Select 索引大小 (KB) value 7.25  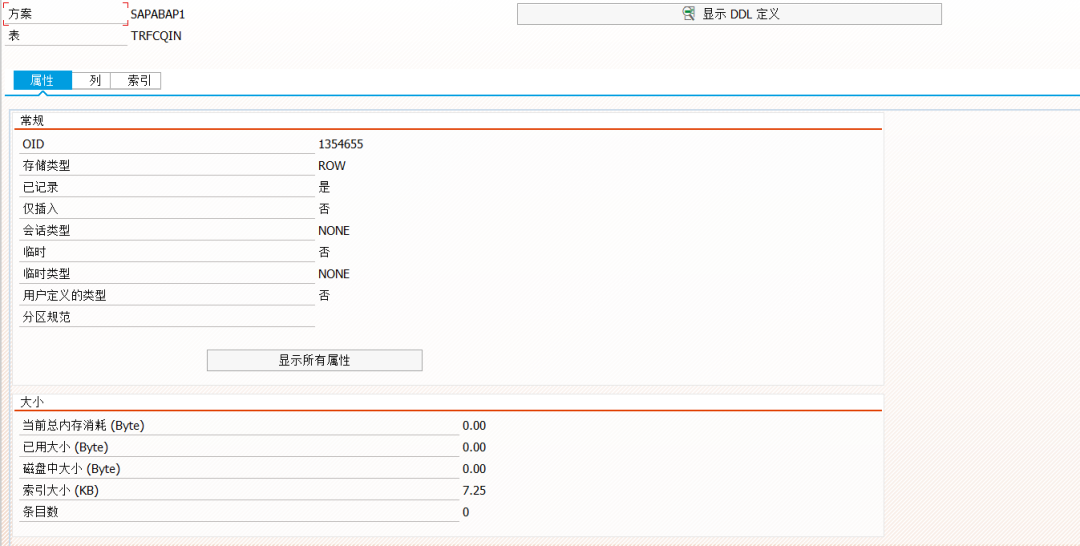(x=474, y=491)
